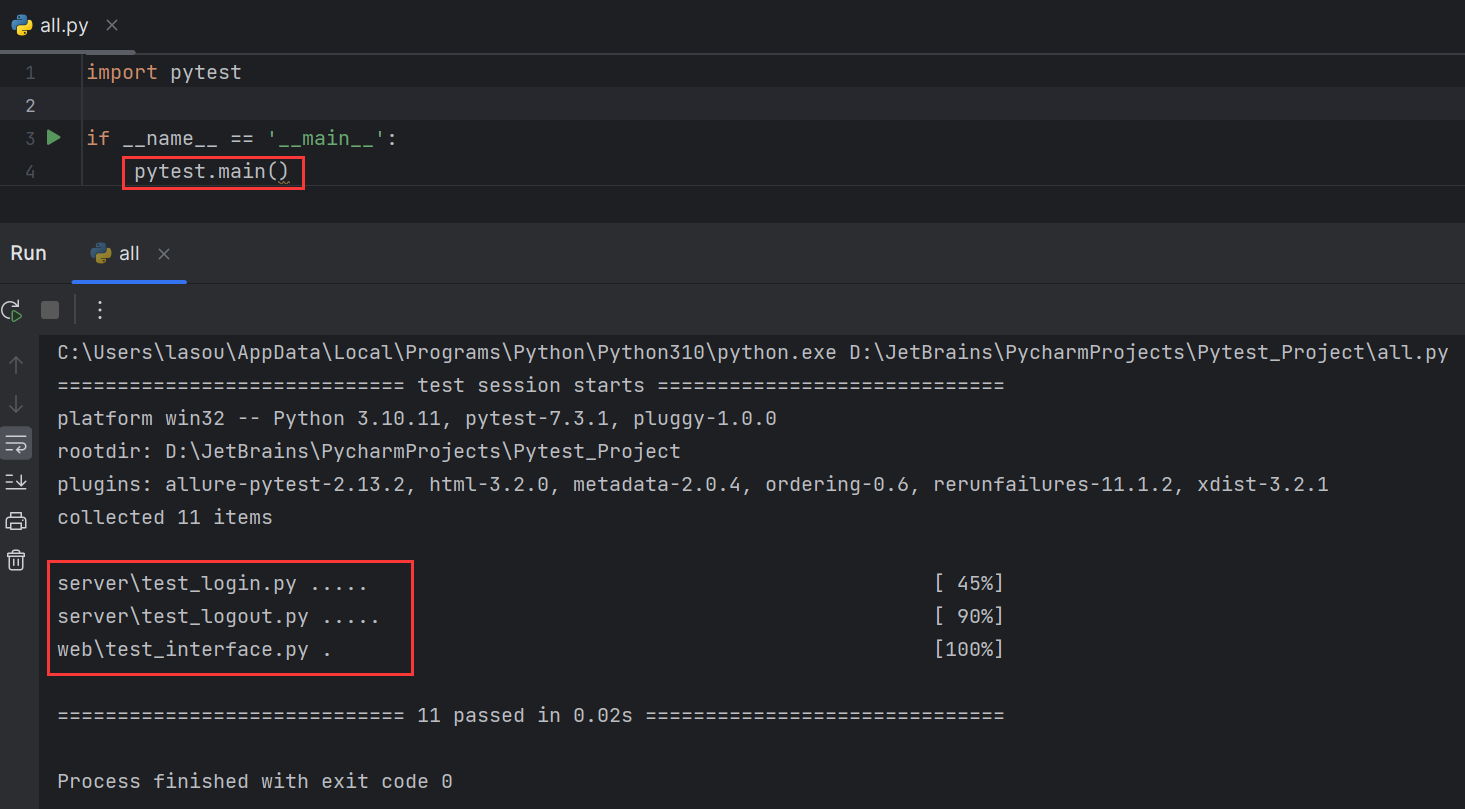Click the green run gutter arrow

[x=54, y=138]
